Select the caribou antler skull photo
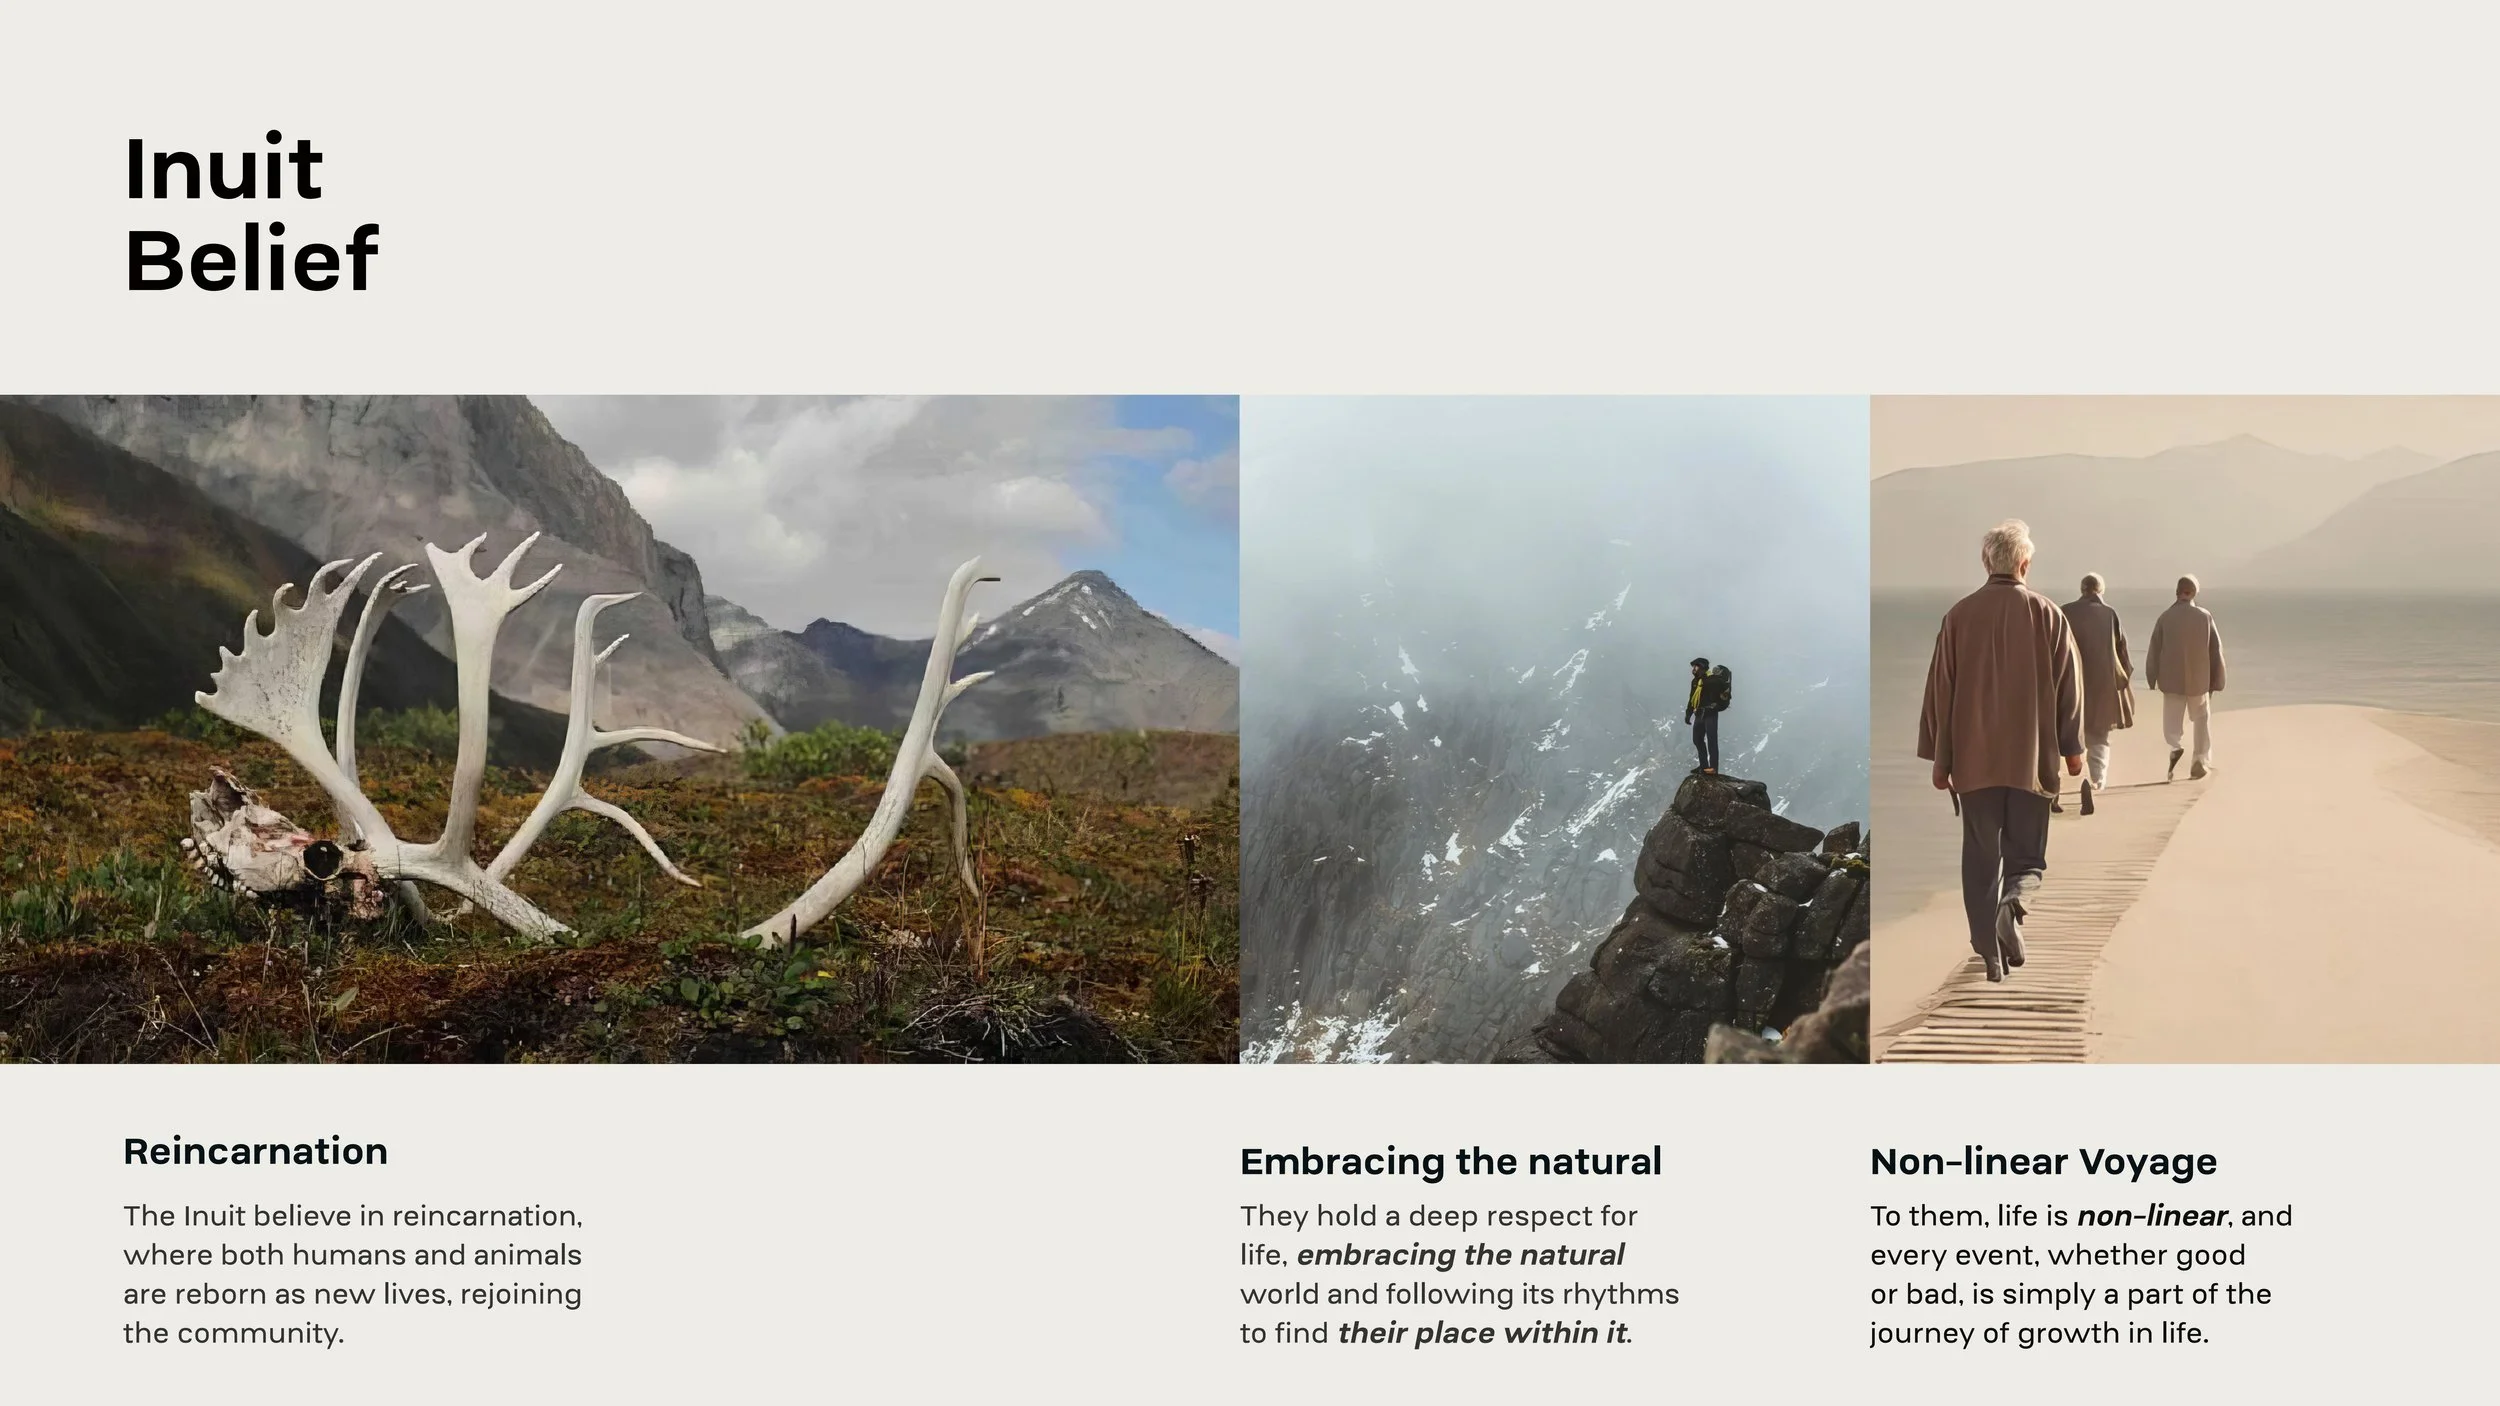 click(x=619, y=729)
